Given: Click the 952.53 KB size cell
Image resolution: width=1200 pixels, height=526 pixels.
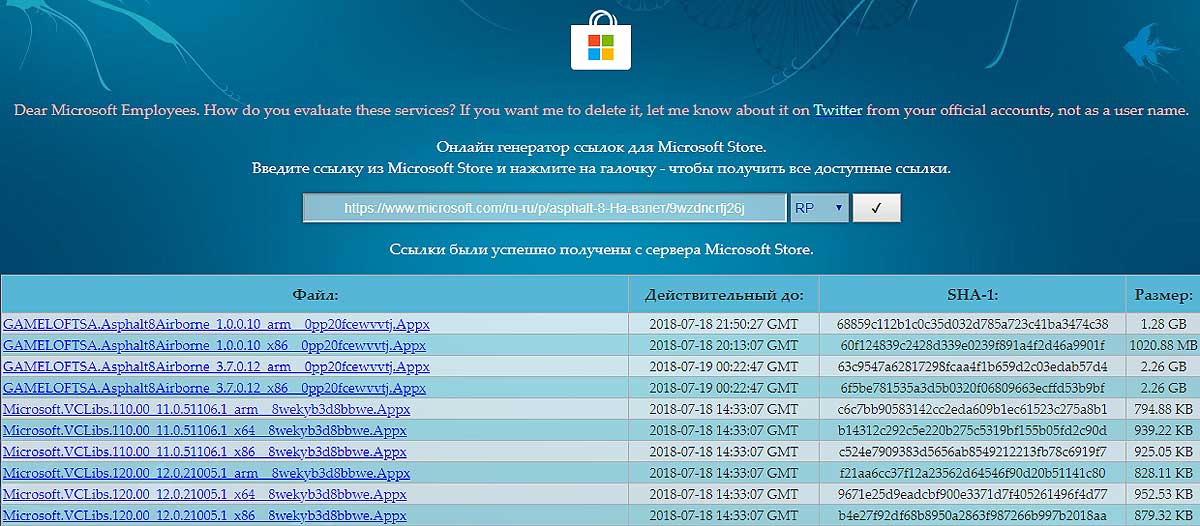Looking at the screenshot, I should pos(1163,496).
